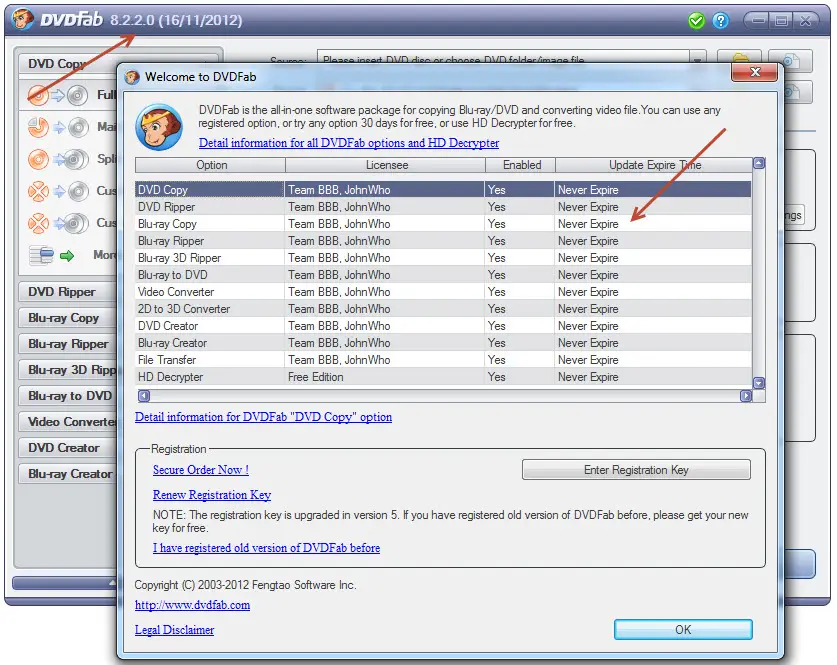This screenshot has width=837, height=665.
Task: Select the Blu-ray to DVD table row
Action: [443, 275]
